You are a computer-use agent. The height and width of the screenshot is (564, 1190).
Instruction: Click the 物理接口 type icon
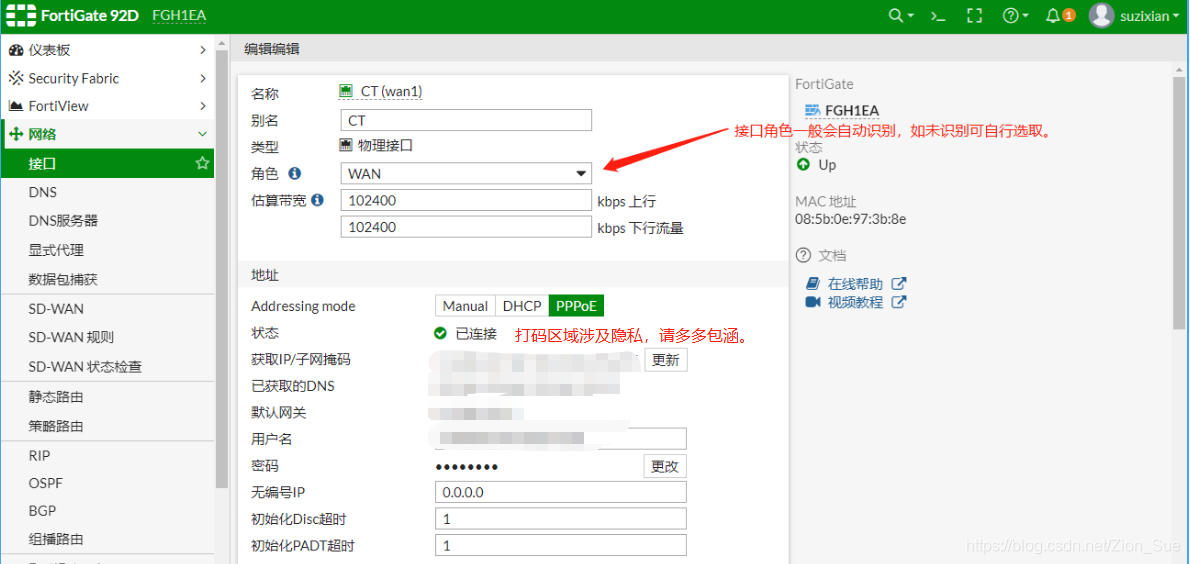346,145
